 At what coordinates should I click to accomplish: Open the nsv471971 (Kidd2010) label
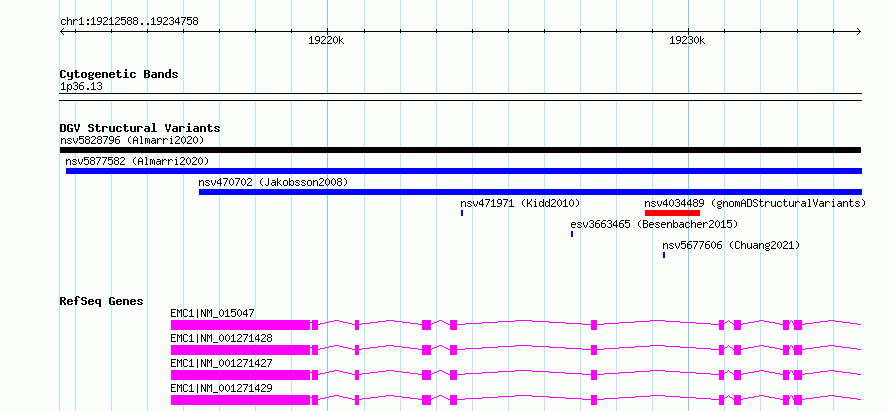(x=520, y=203)
